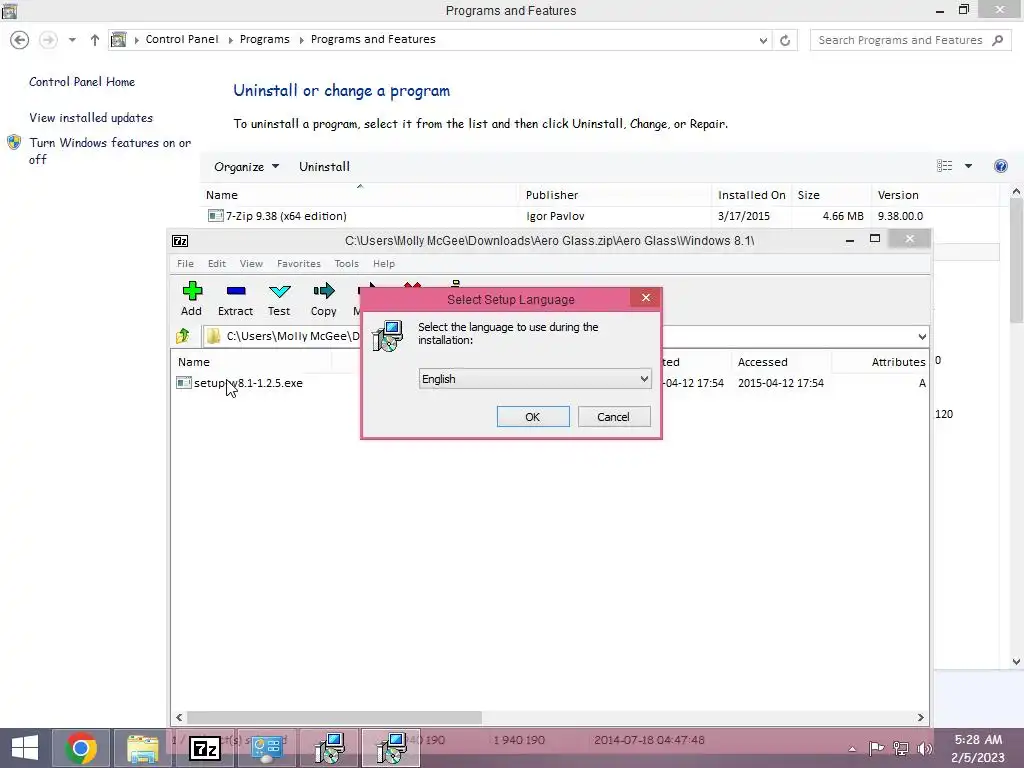Click the Add toolbar icon in 7-Zip
Screen dimensions: 1024x768
192,291
